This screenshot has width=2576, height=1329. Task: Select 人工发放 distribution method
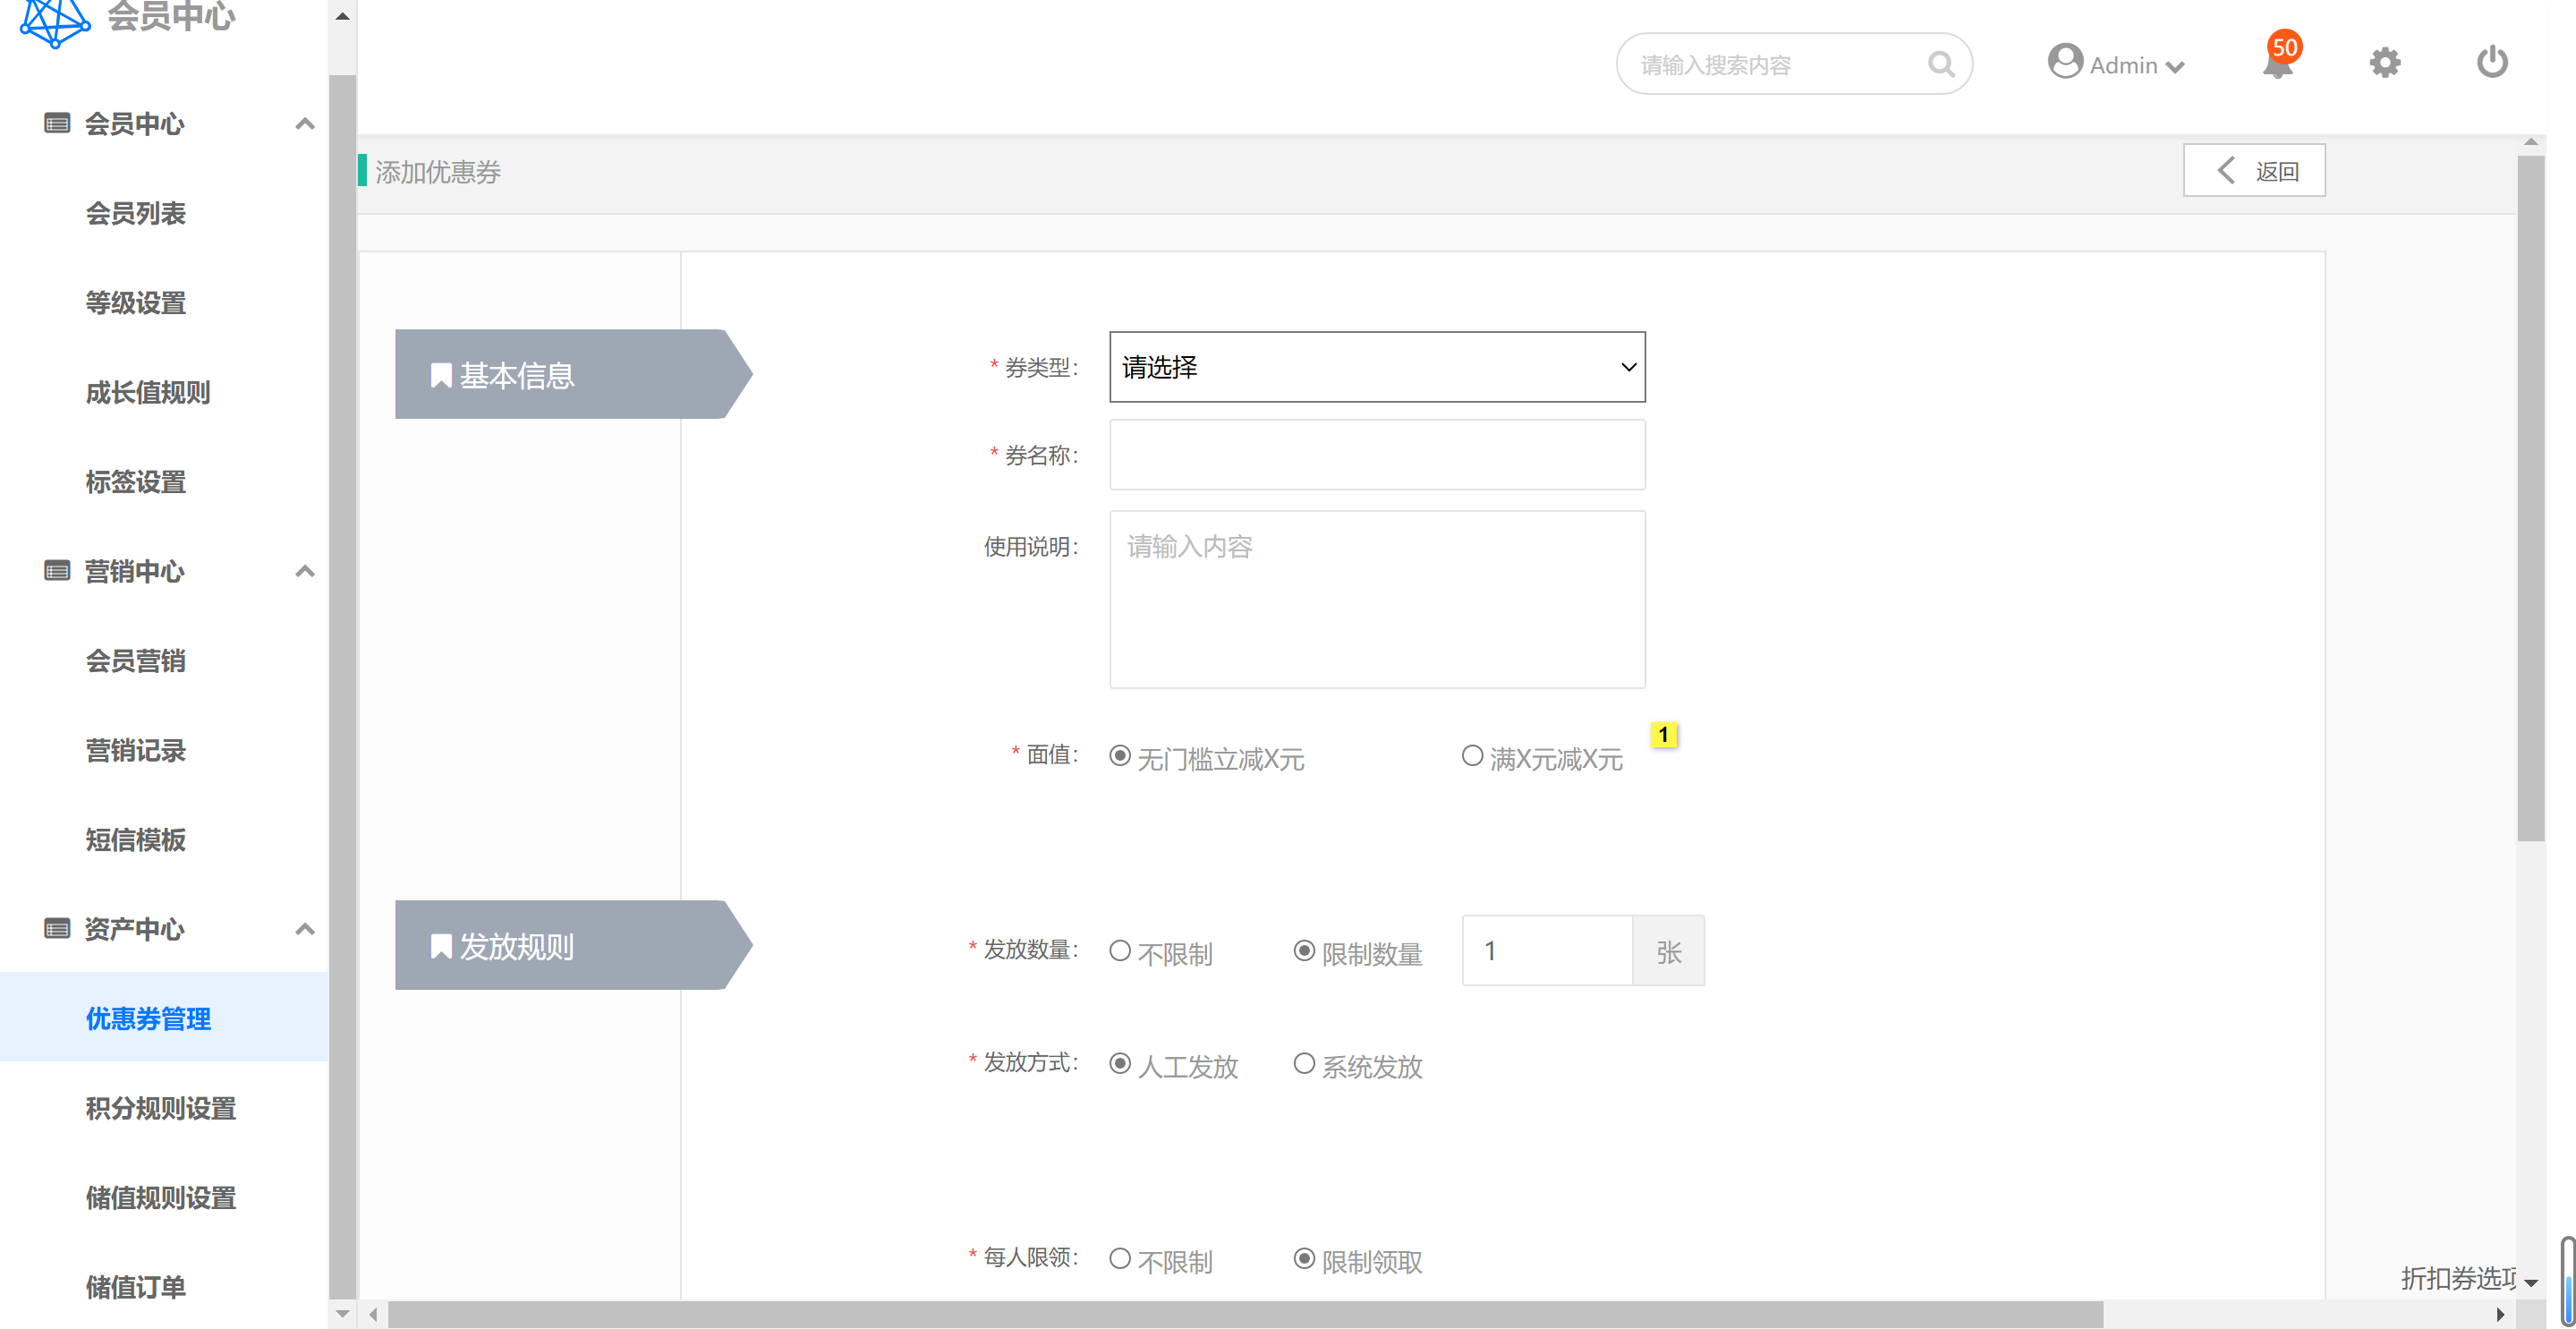(x=1120, y=1064)
